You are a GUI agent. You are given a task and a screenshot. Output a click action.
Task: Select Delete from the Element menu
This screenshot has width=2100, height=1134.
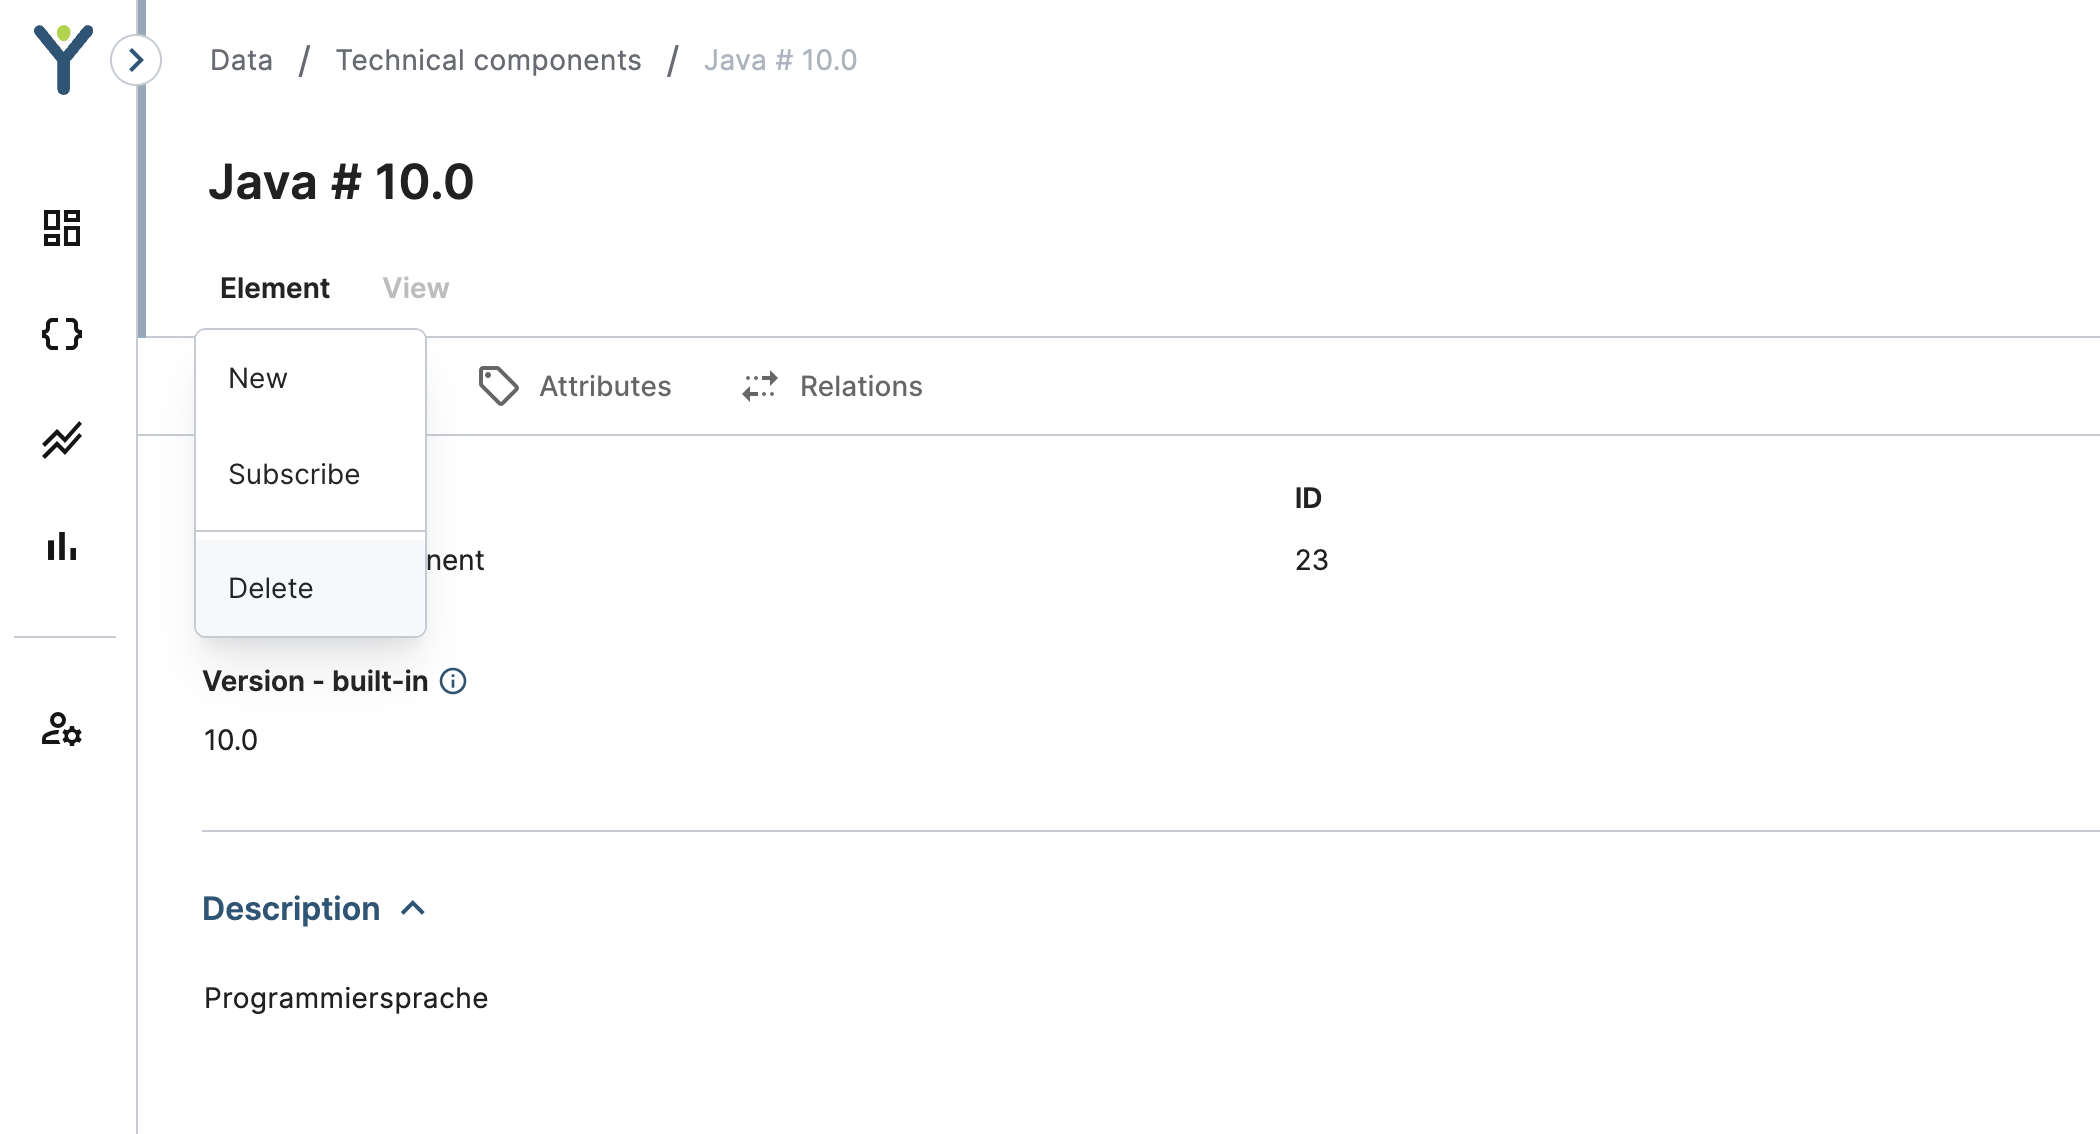271,588
